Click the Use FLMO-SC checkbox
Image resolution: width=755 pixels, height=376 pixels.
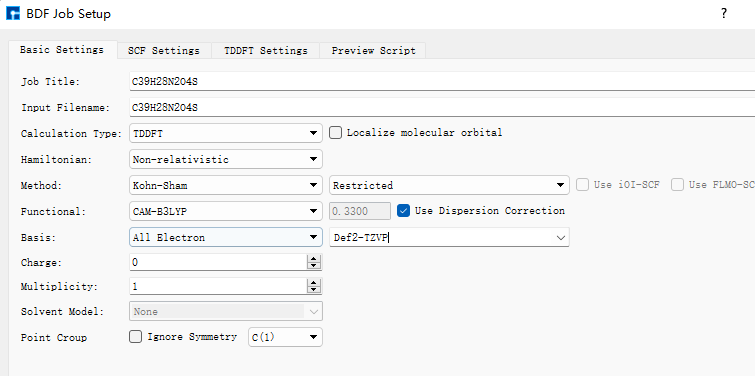pos(677,185)
